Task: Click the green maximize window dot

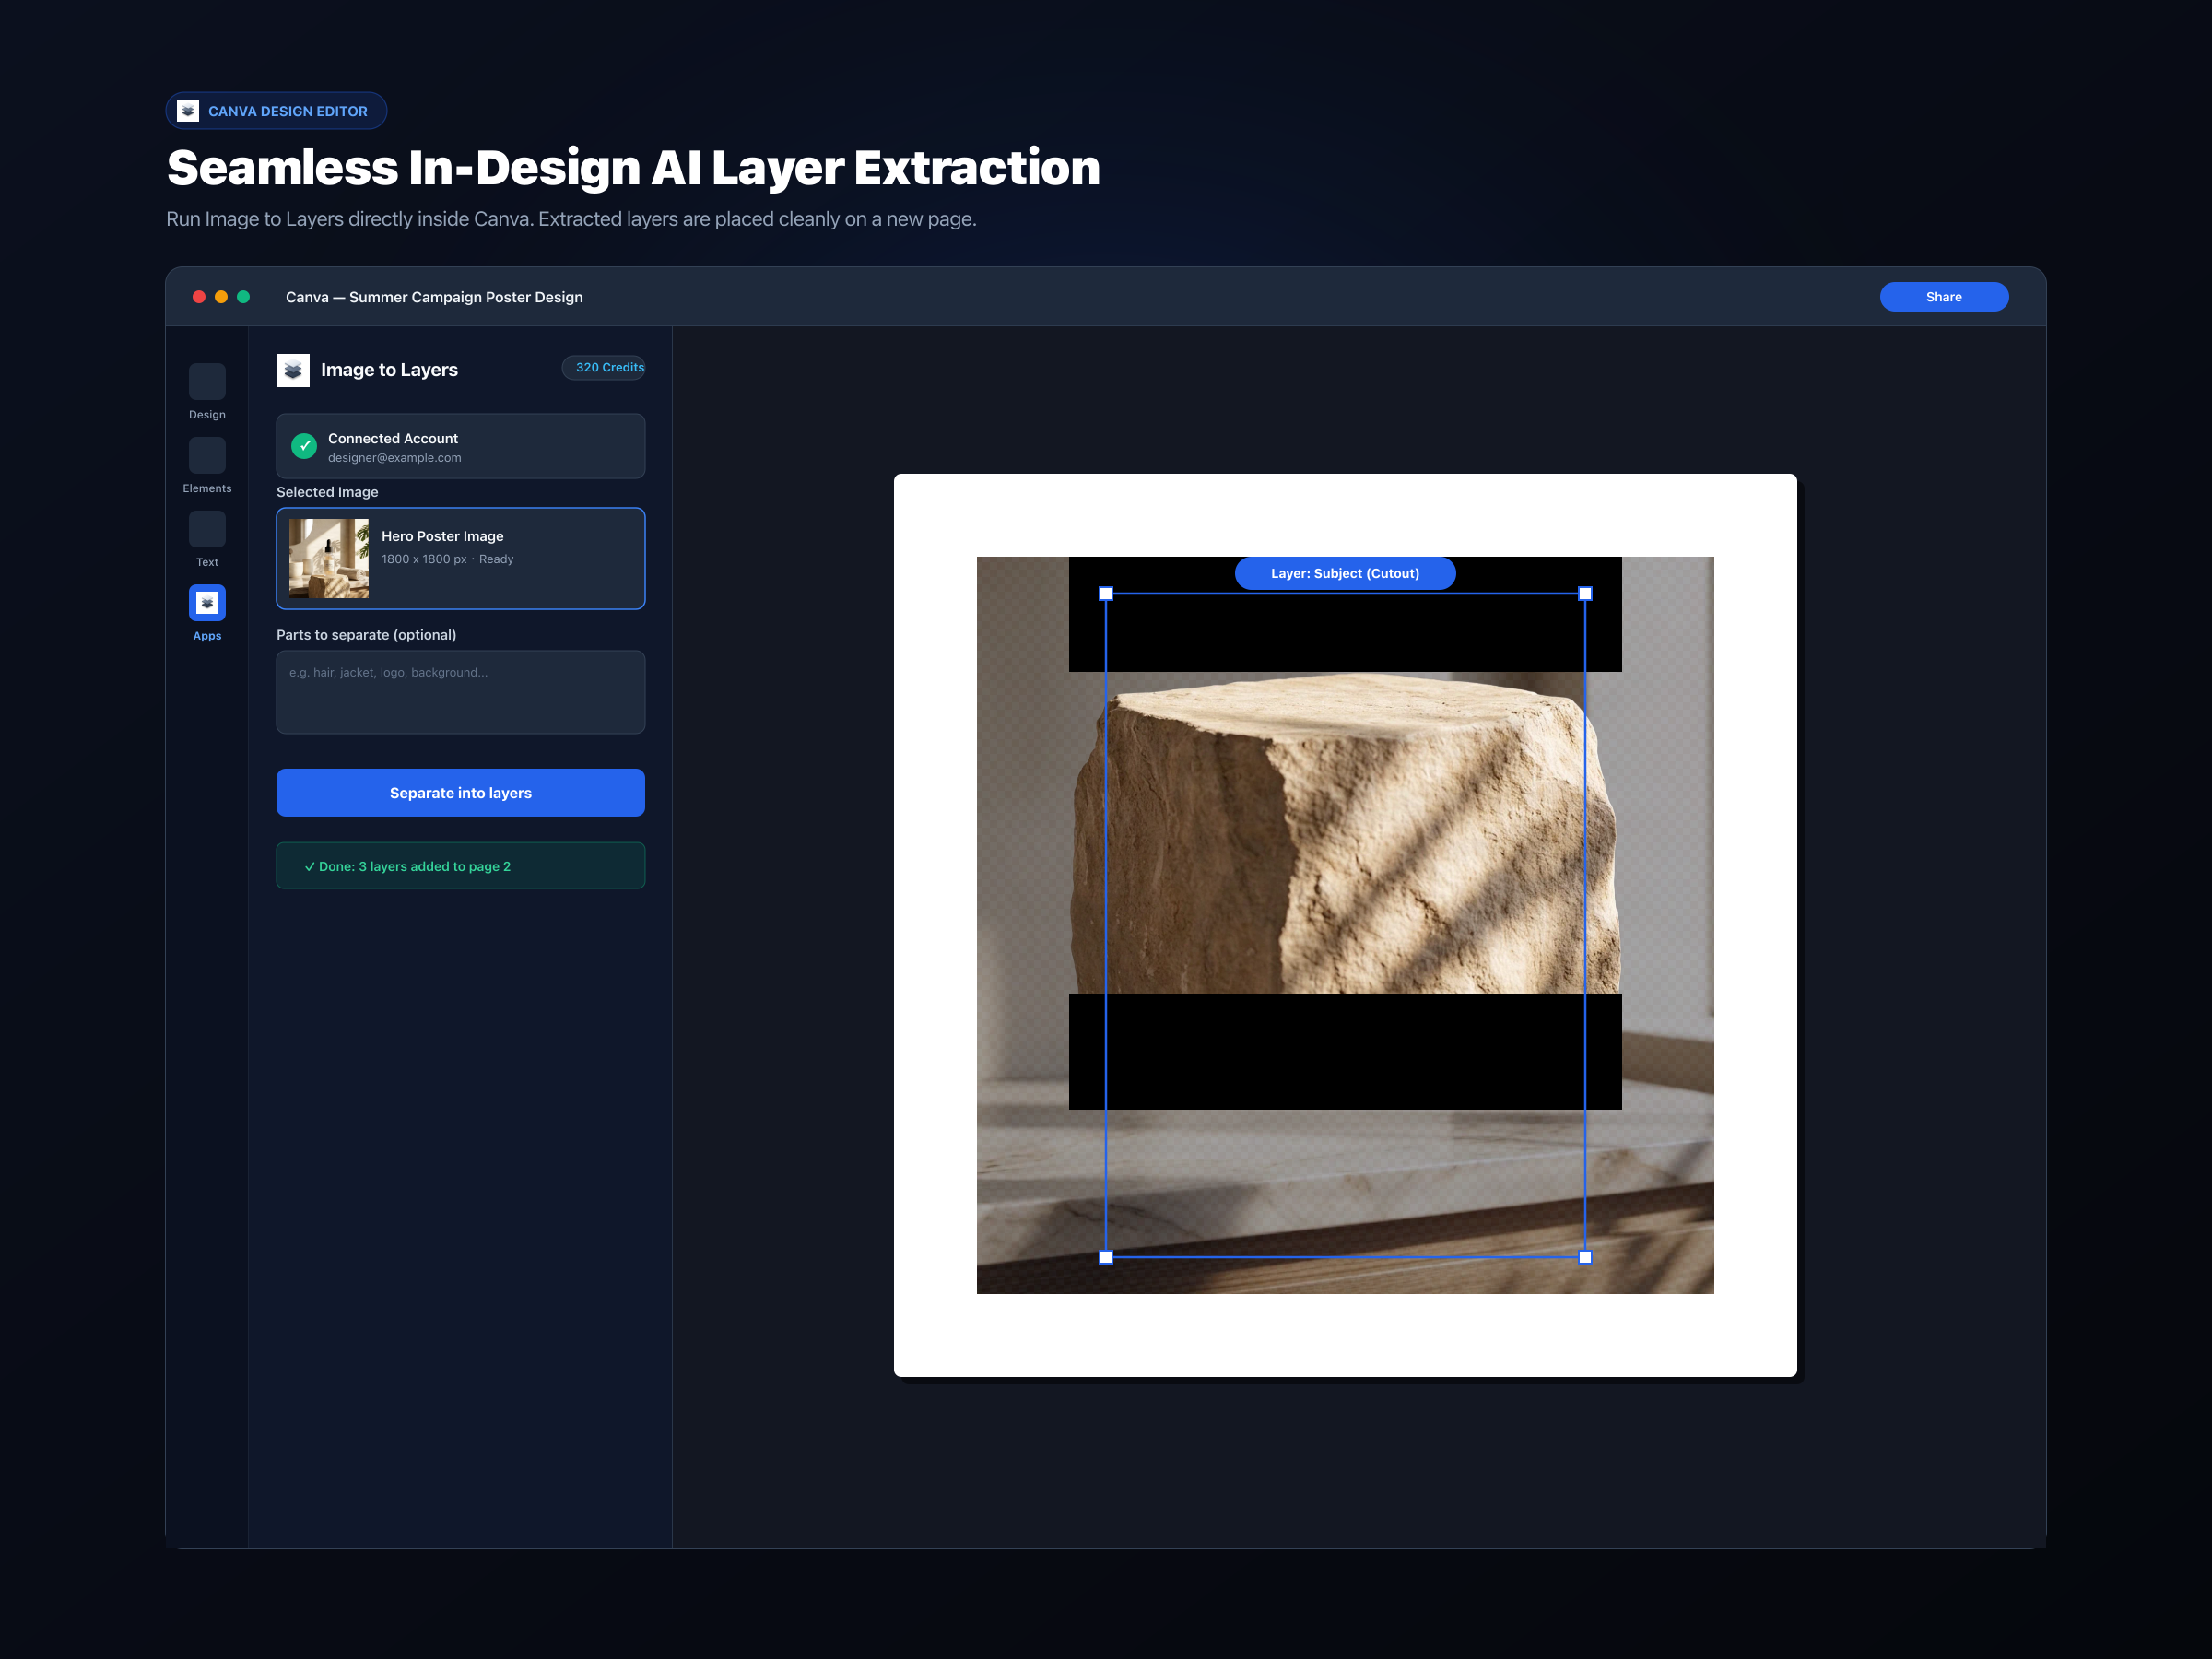Action: point(243,297)
